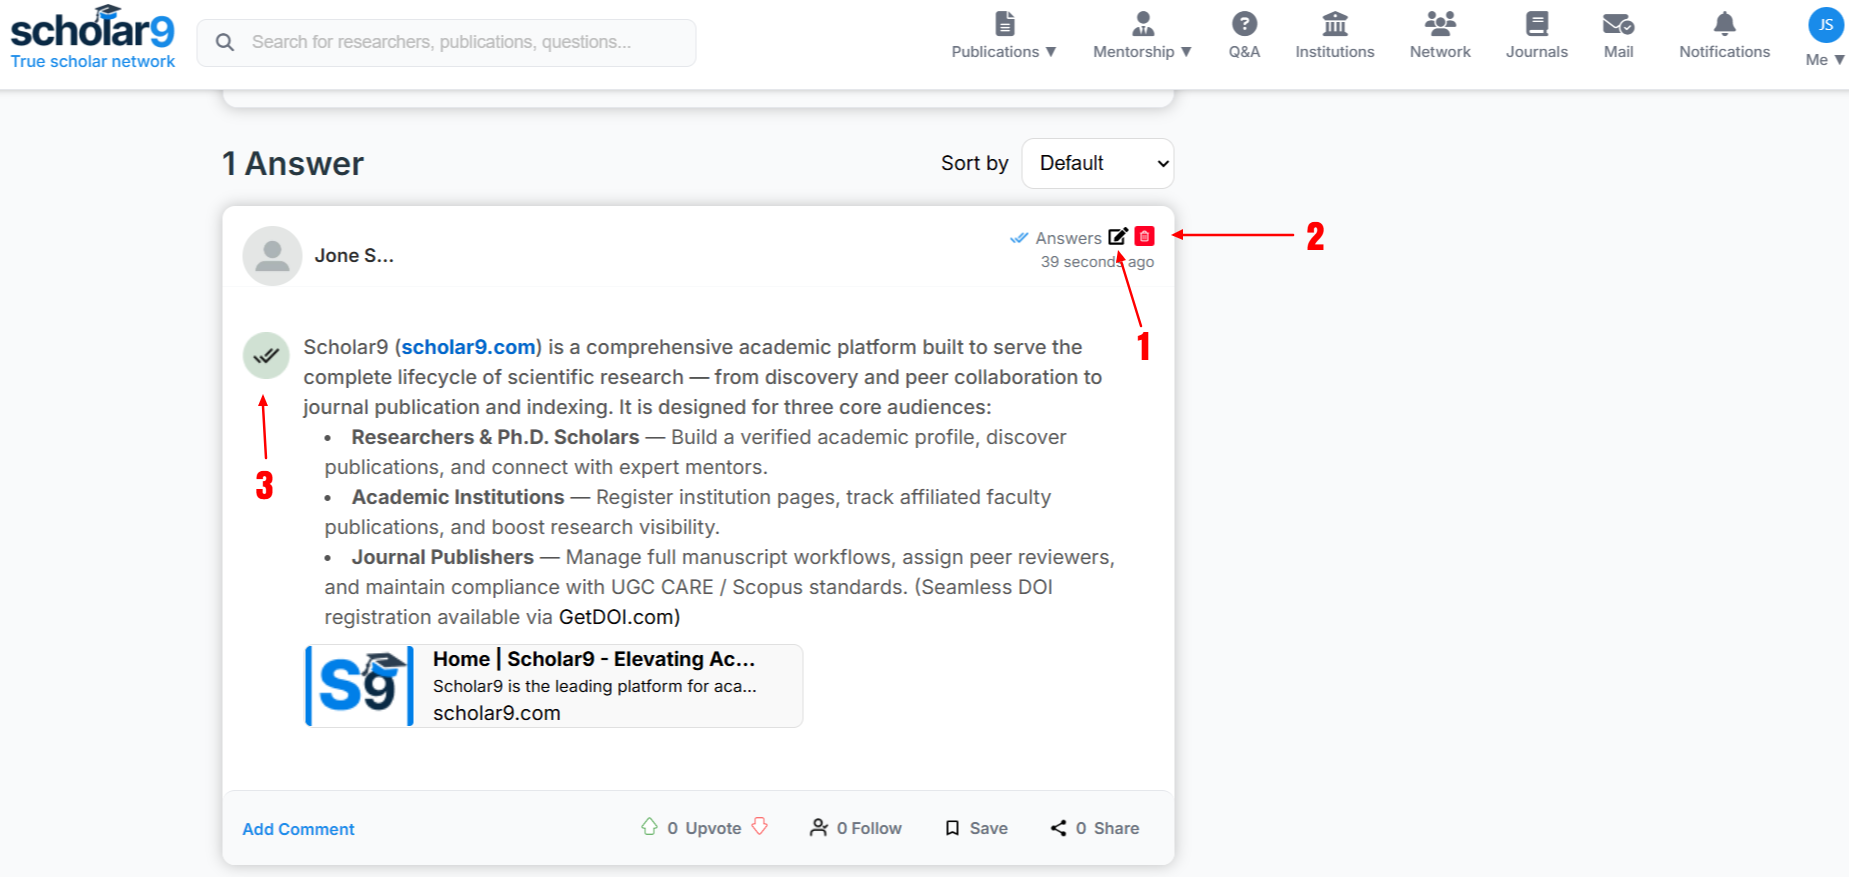Open the Journals page
The image size is (1849, 877).
tap(1537, 36)
